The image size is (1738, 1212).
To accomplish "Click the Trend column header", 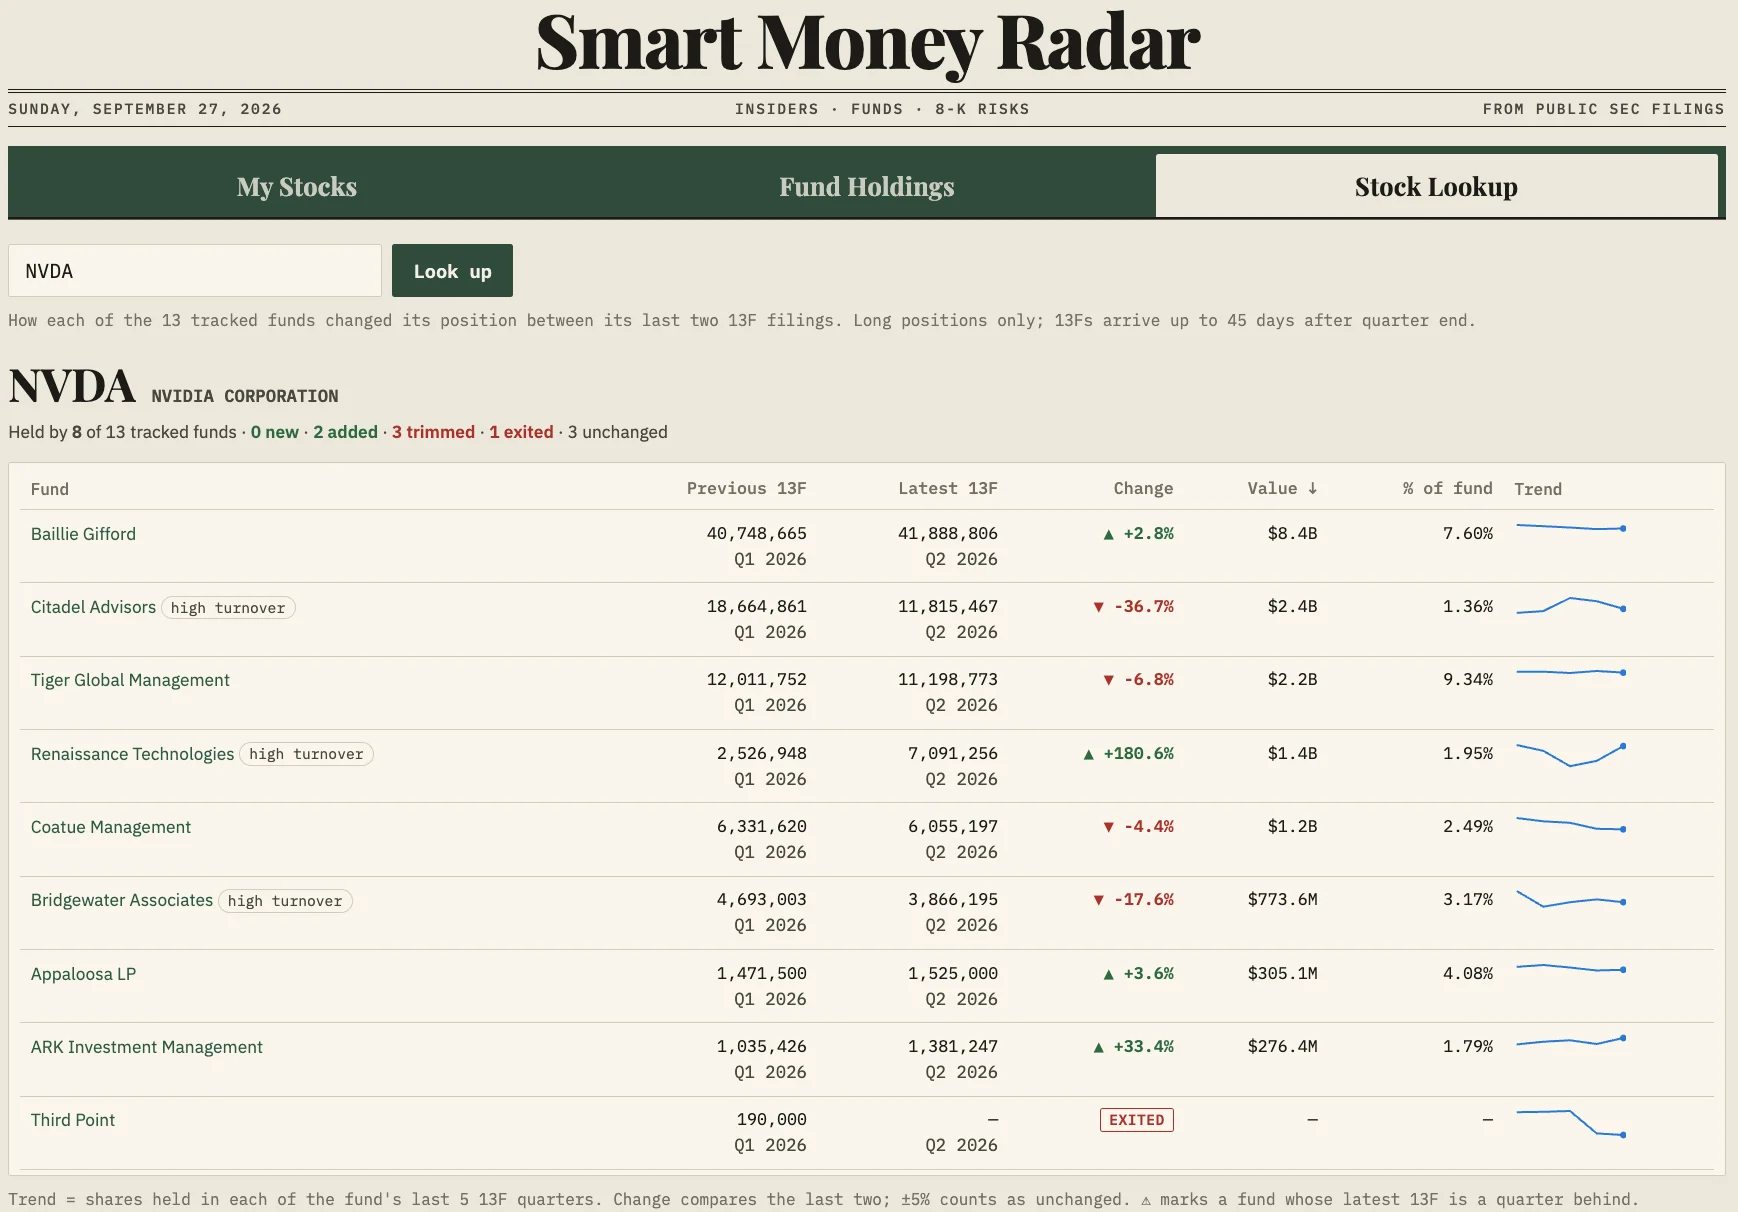I will (1538, 489).
